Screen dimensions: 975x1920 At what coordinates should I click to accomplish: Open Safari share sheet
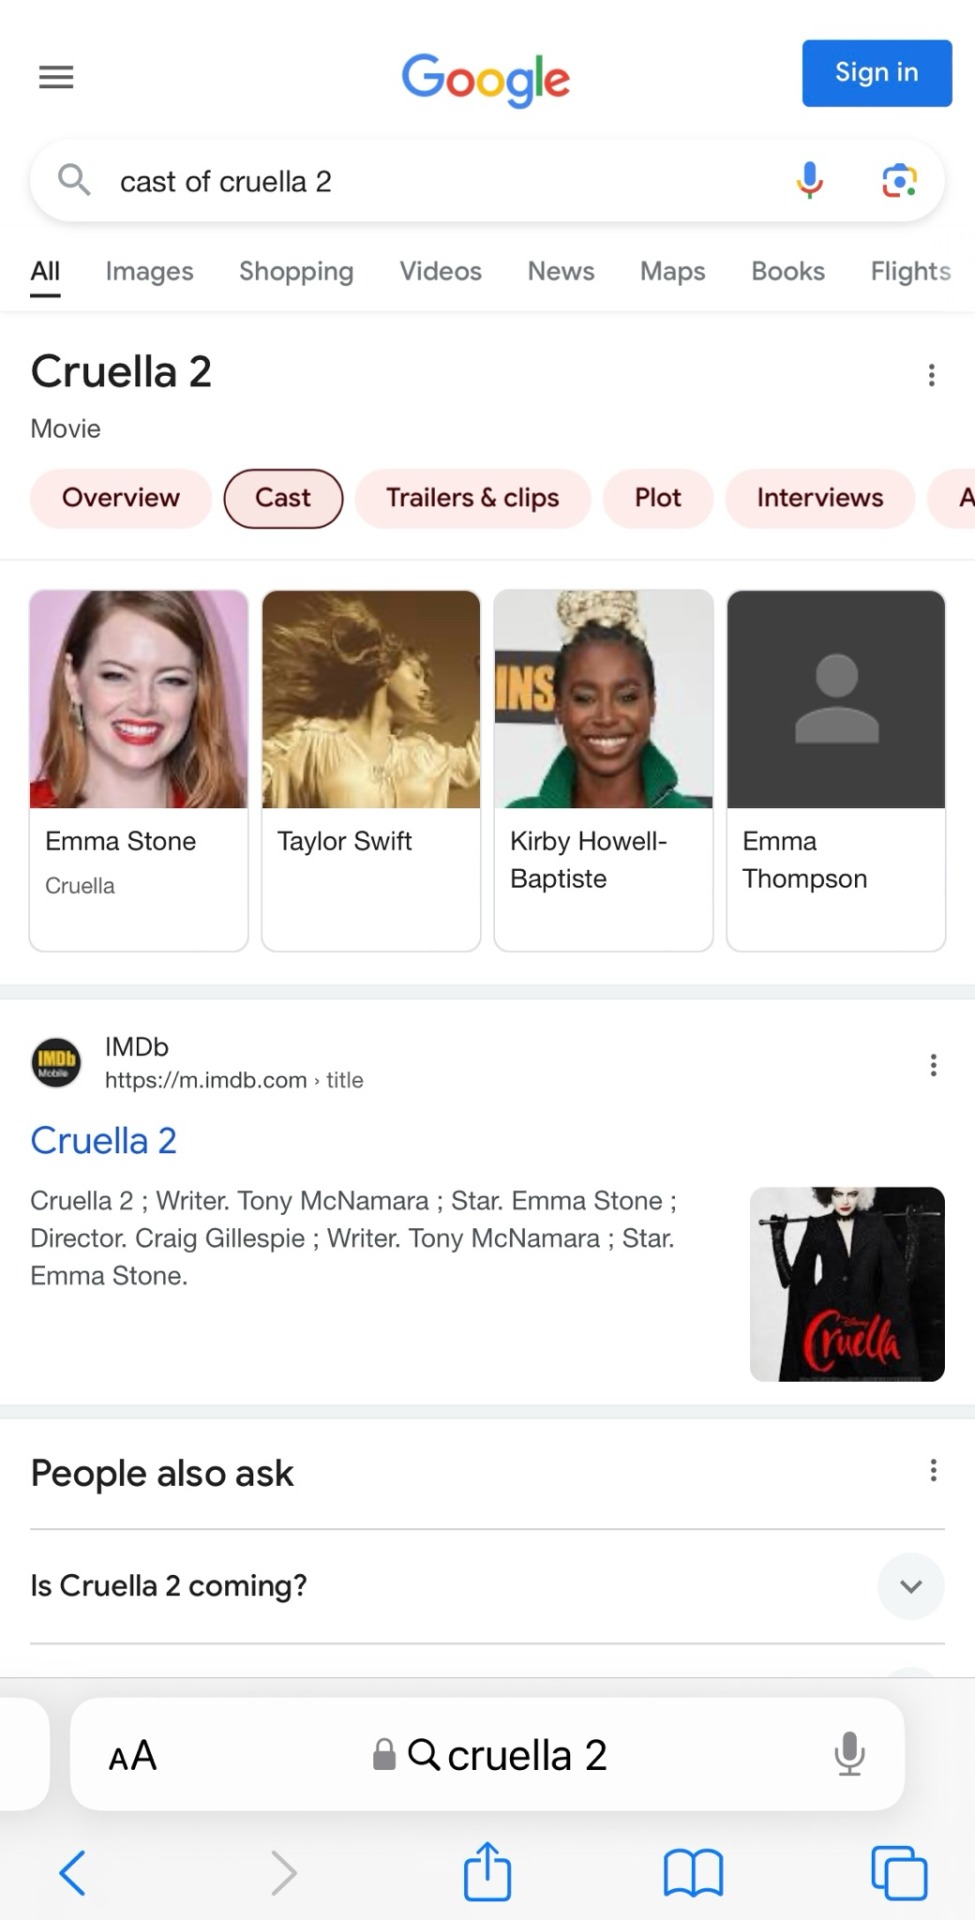pos(487,1870)
